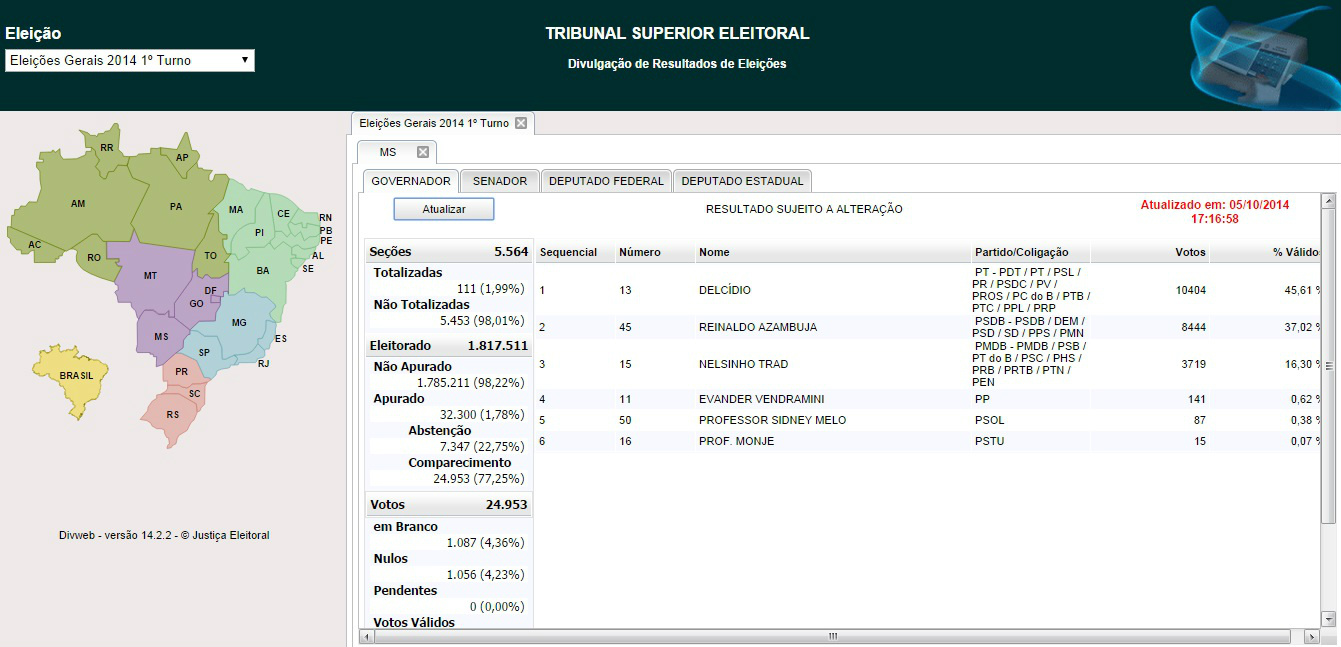This screenshot has height=647, width=1341.
Task: Select the EVANDER VENDRAMINI candidate row
Action: (x=927, y=399)
